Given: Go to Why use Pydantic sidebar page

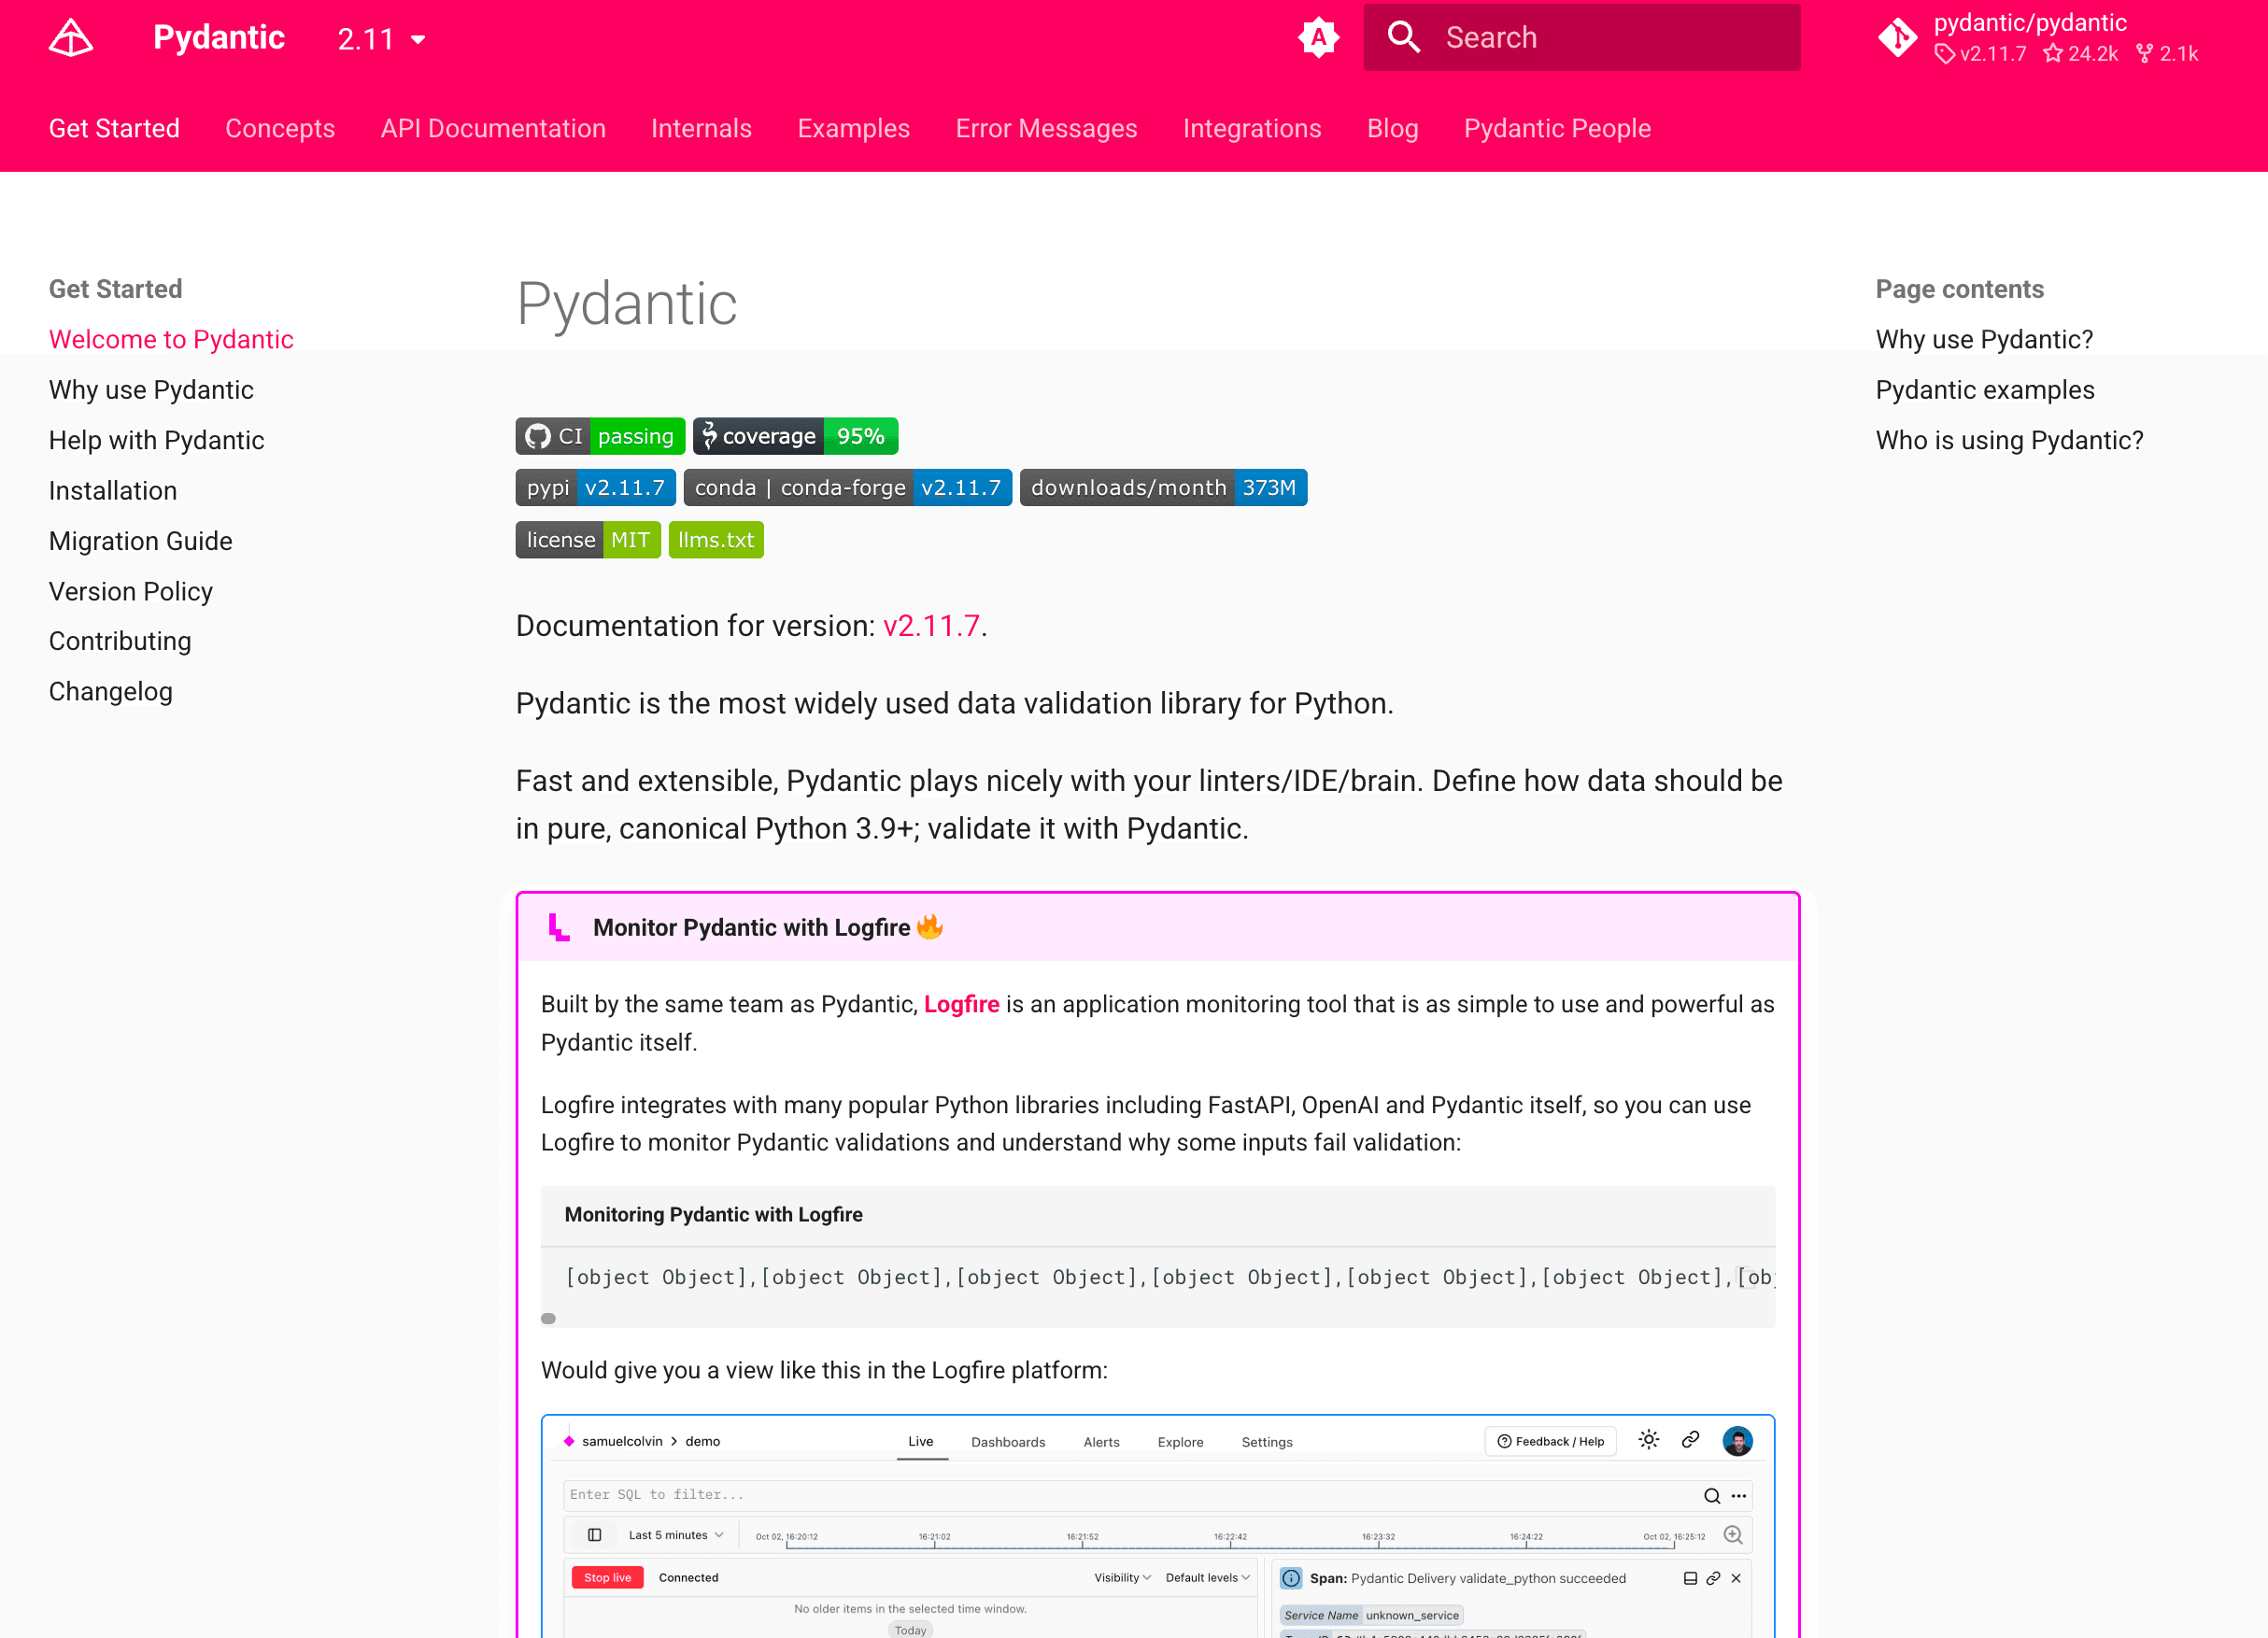Looking at the screenshot, I should [151, 390].
